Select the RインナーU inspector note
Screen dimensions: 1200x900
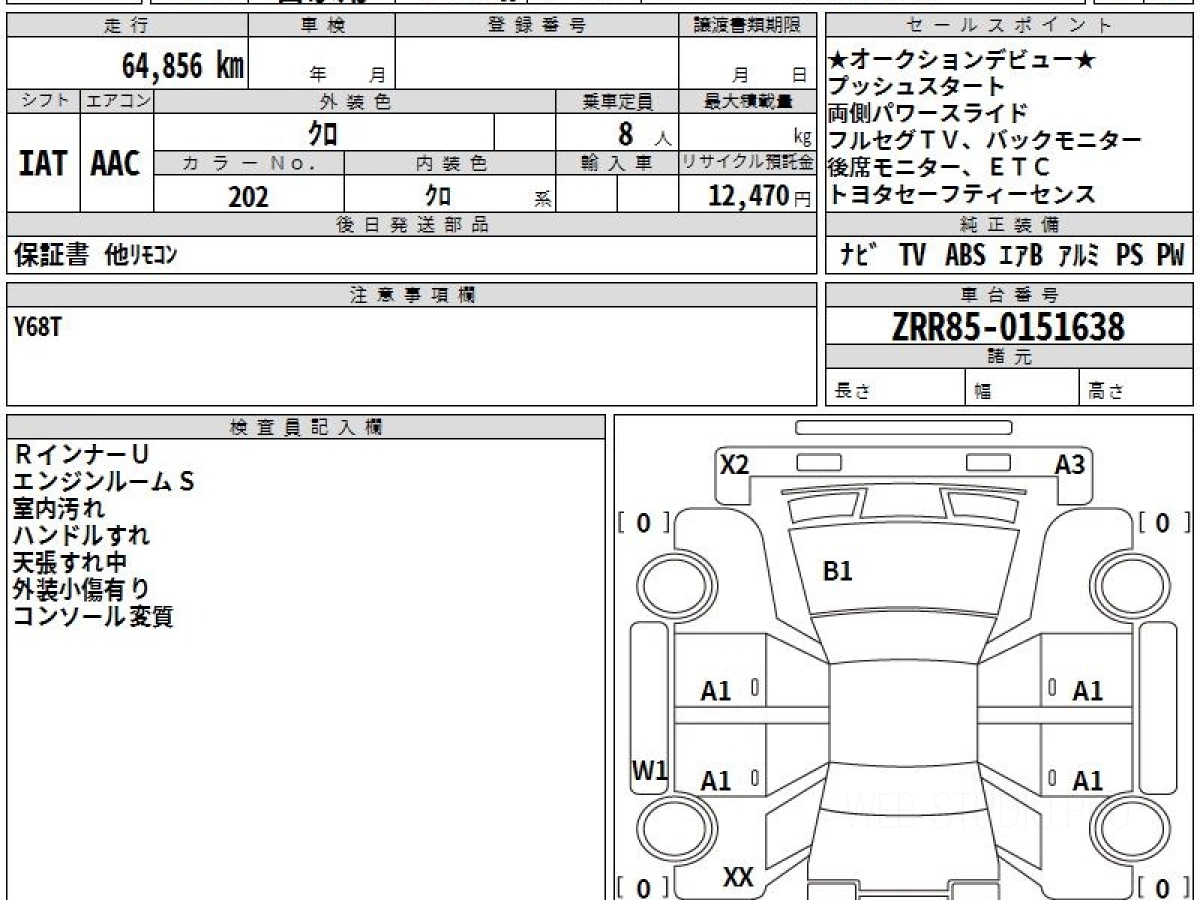(80, 455)
